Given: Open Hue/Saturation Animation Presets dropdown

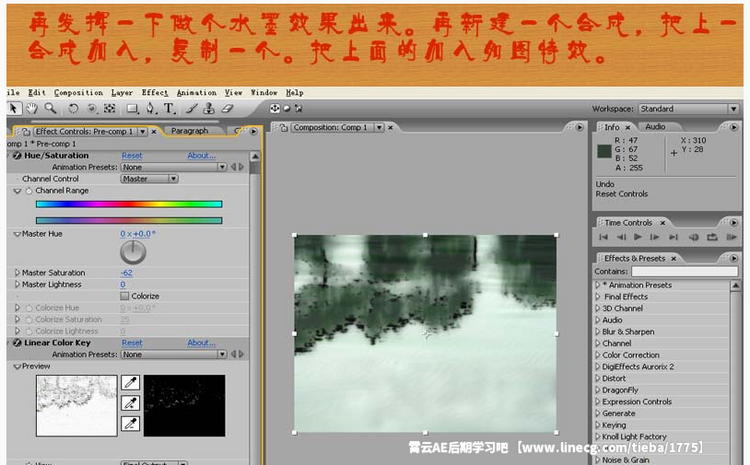Looking at the screenshot, I should [174, 167].
